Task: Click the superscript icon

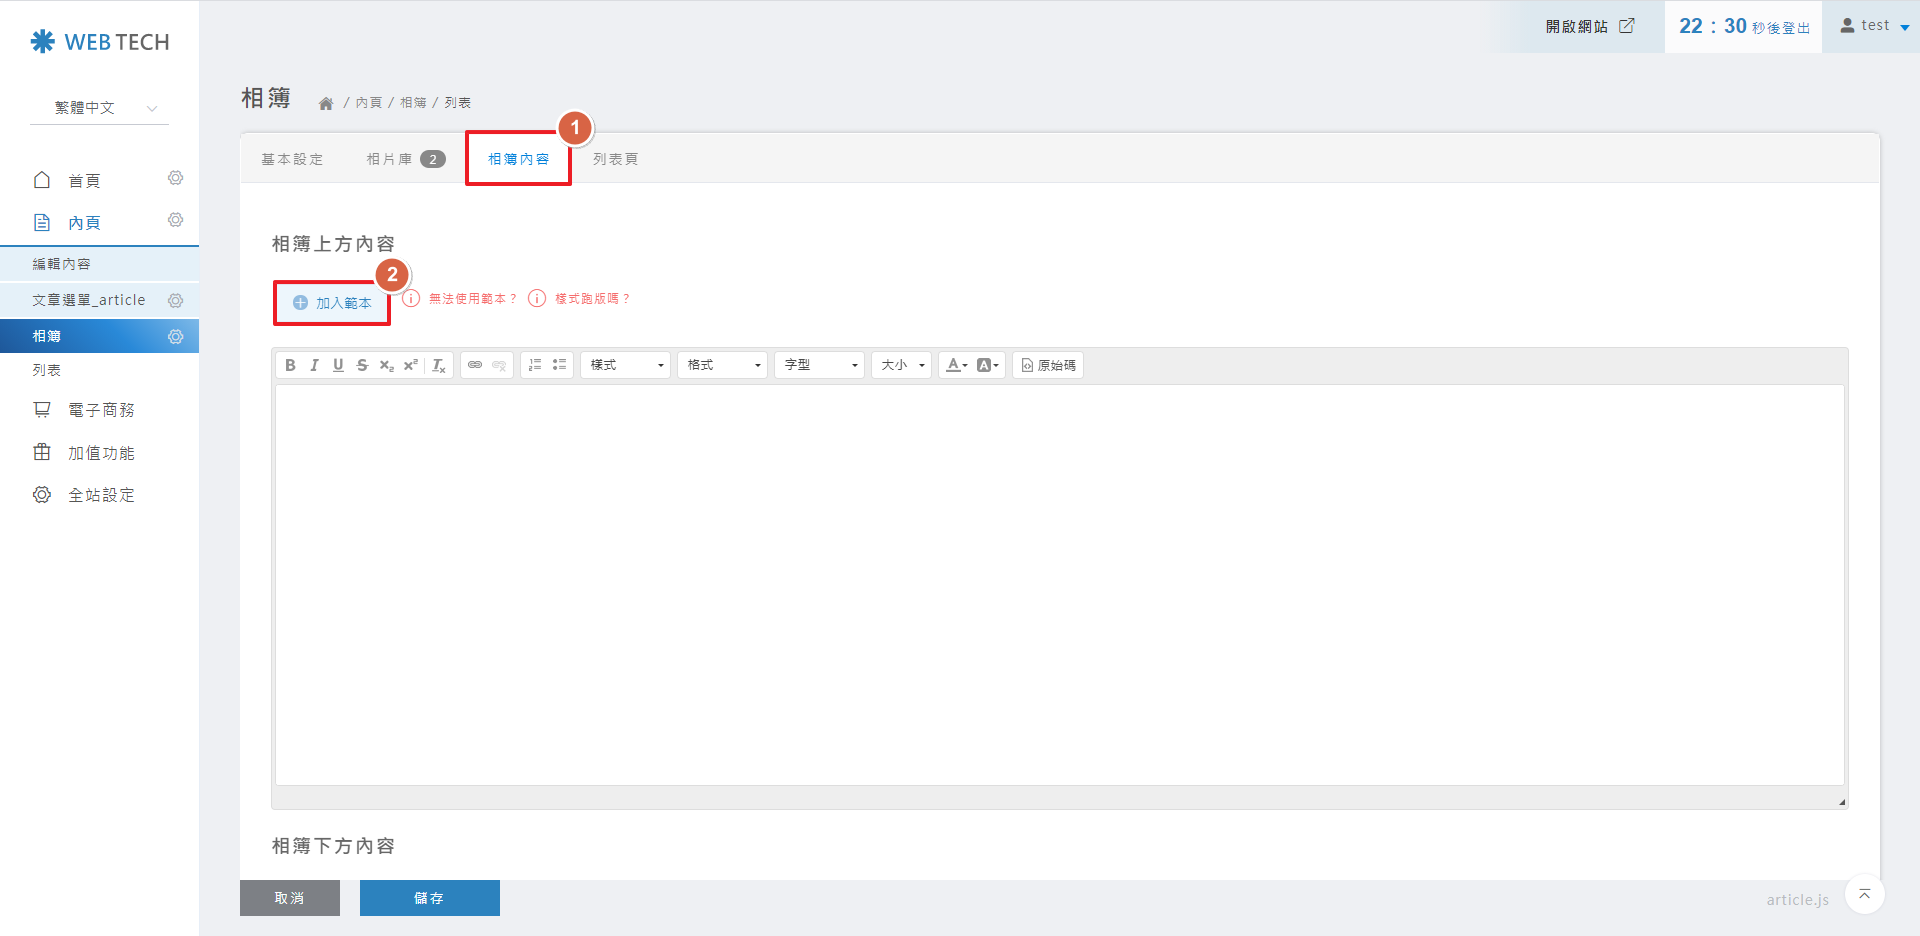Action: 411,365
